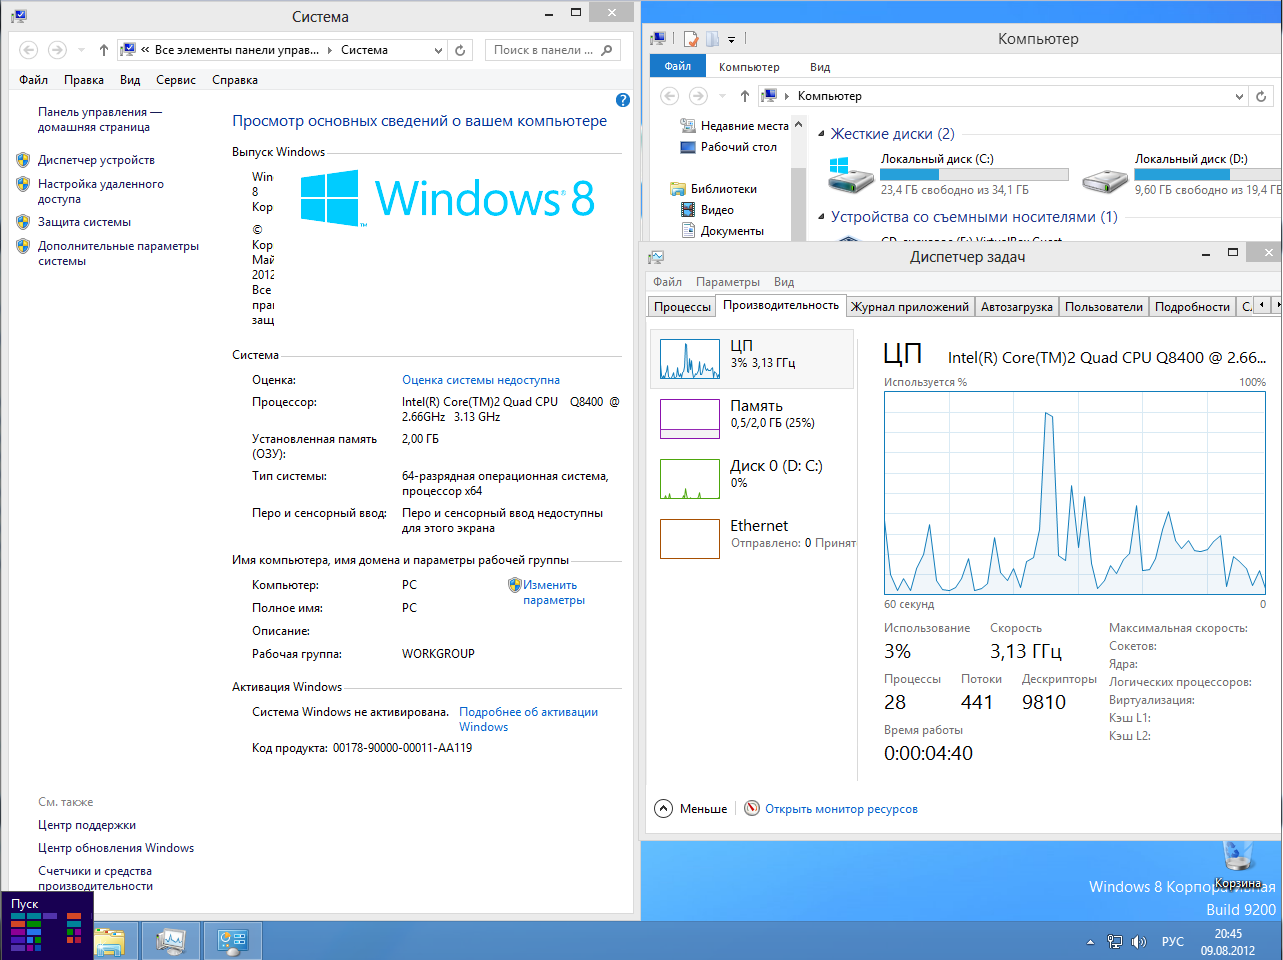Switch to the Журнал приложений tab
Image resolution: width=1283 pixels, height=960 pixels.
tap(910, 307)
